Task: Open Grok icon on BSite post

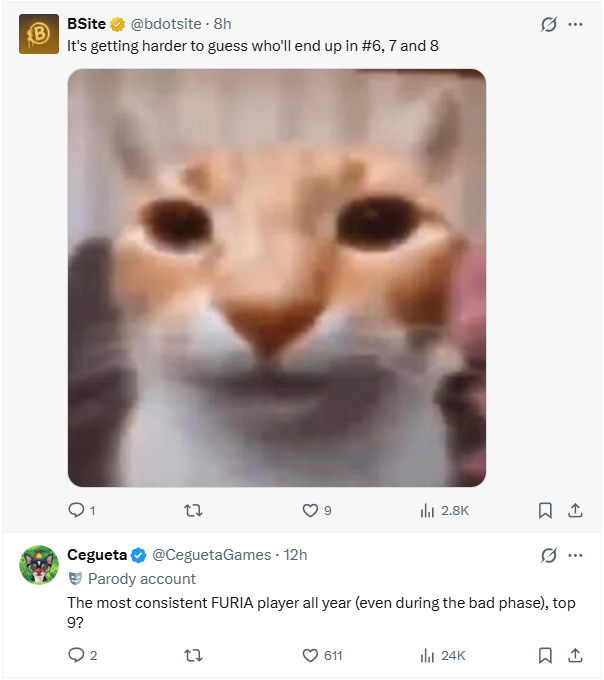Action: [x=548, y=25]
